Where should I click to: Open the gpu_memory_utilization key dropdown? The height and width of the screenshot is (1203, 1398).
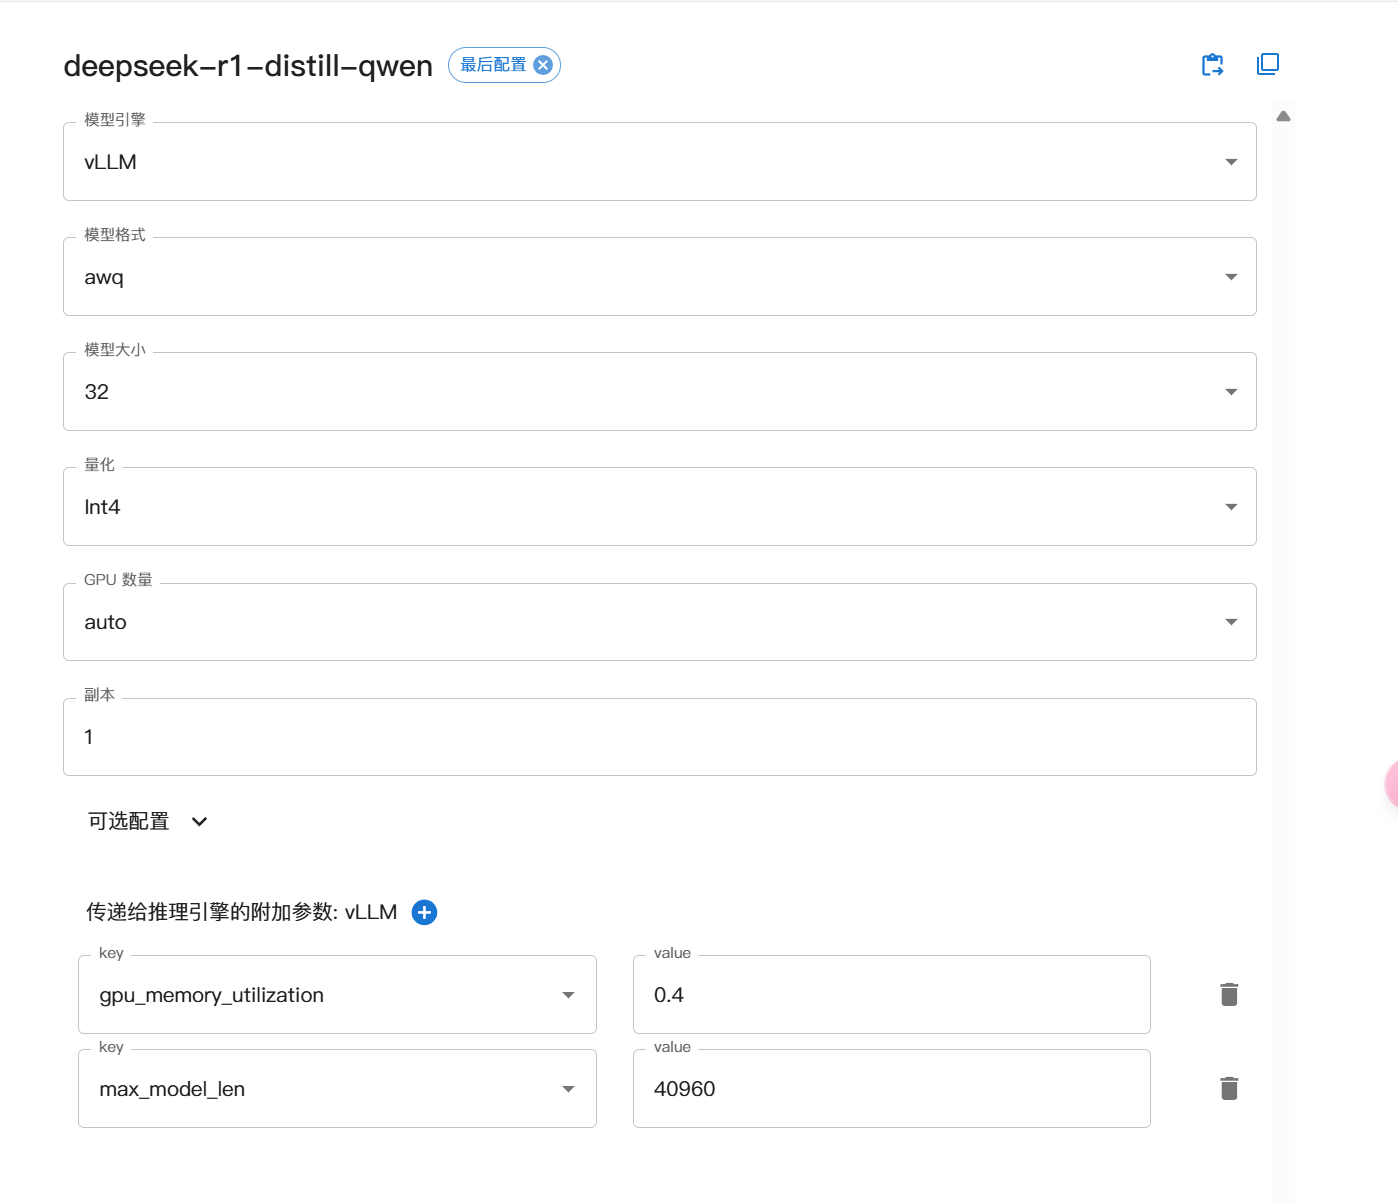[337, 995]
